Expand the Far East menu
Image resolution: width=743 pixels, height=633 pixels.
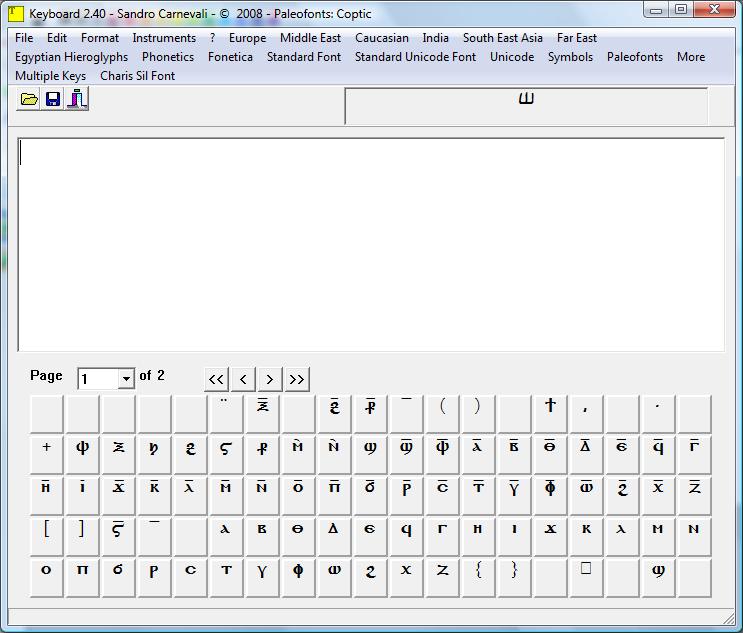coord(577,38)
